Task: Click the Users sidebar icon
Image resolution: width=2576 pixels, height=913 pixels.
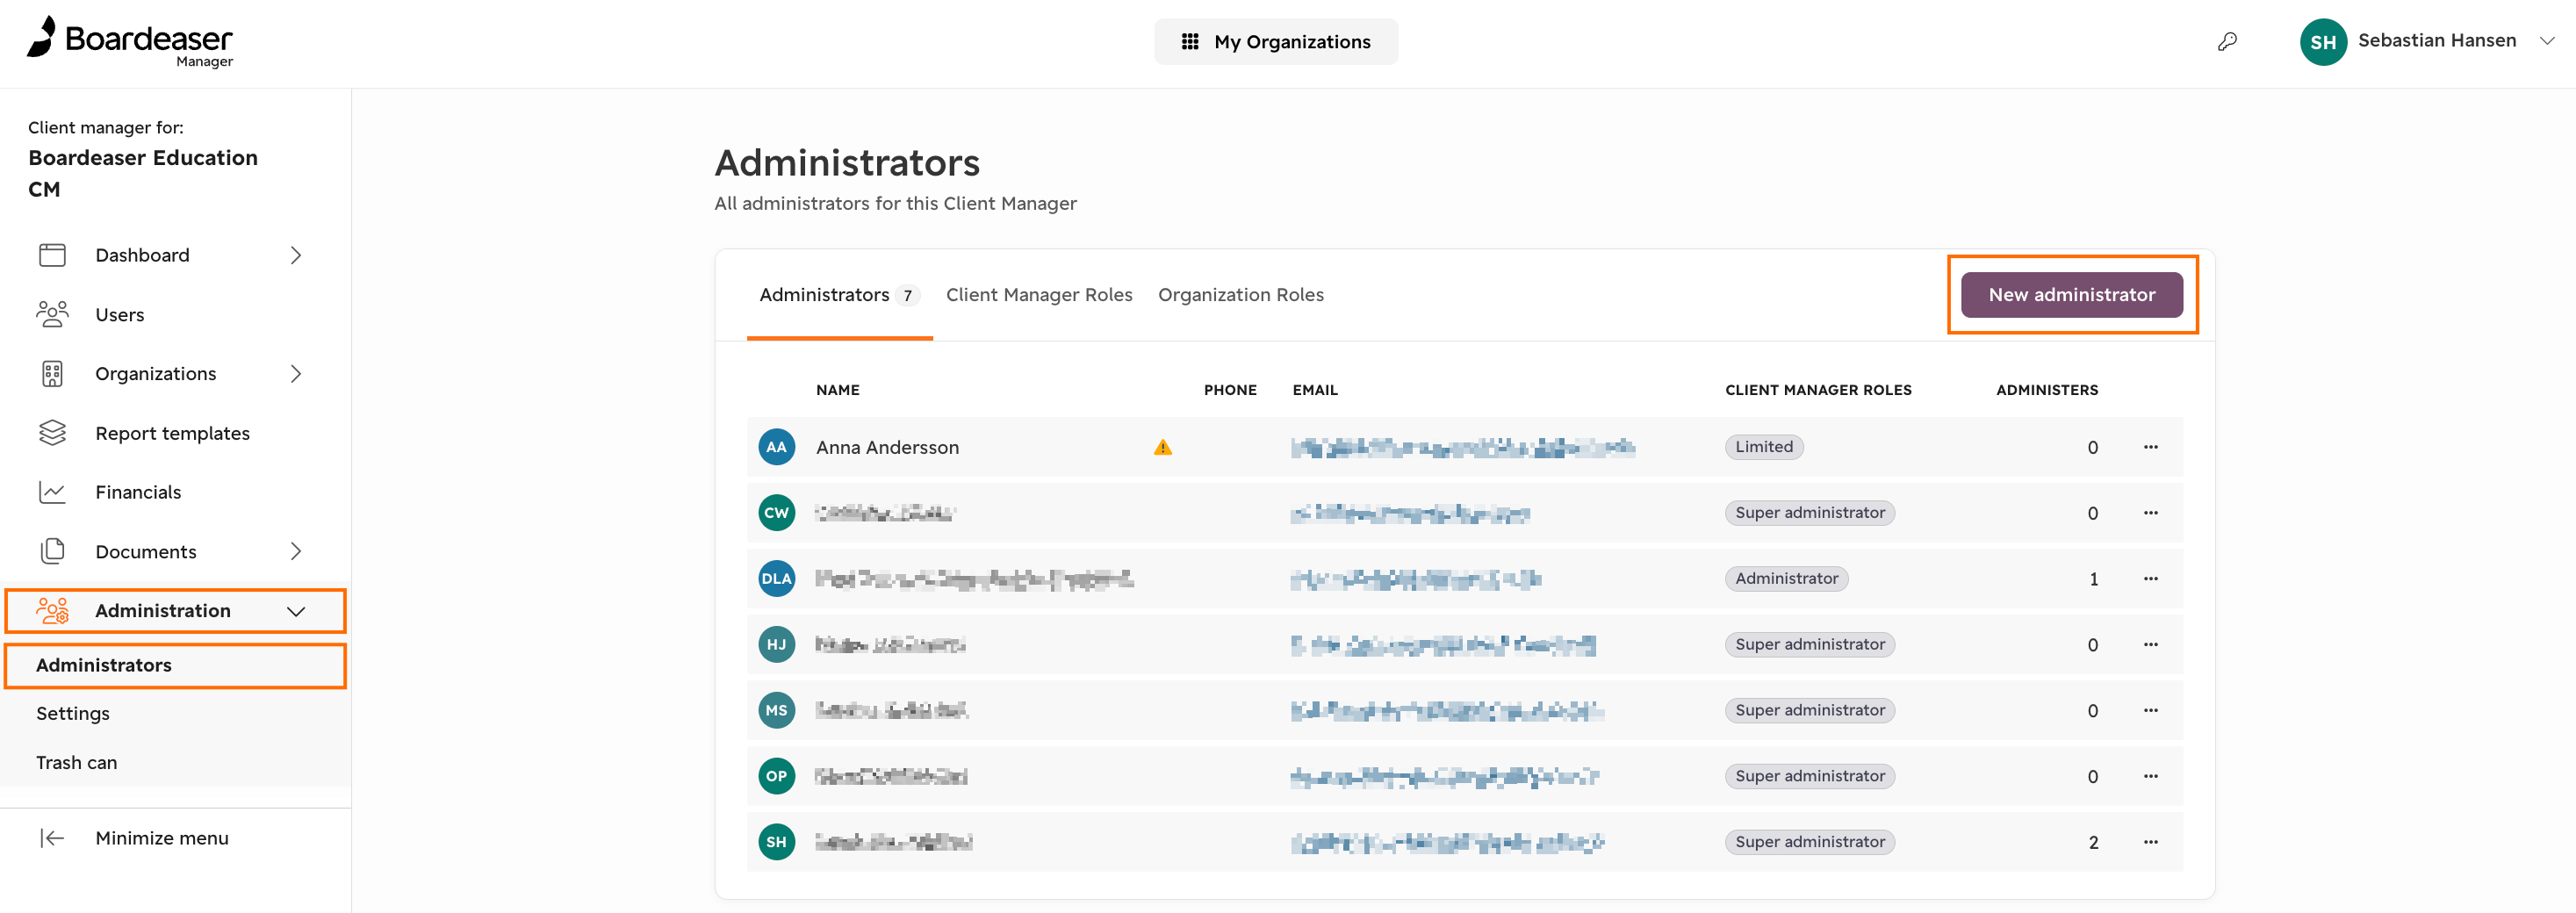Action: [x=52, y=314]
